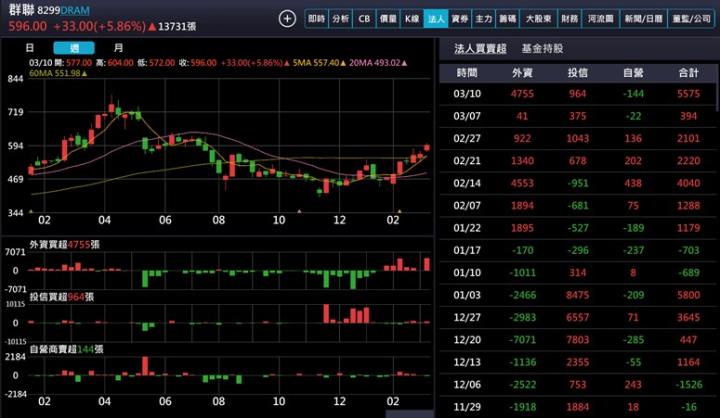Viewport: 720px width, 418px height.
Task: Click the 5MA 557.40 indicator label
Action: (319, 62)
